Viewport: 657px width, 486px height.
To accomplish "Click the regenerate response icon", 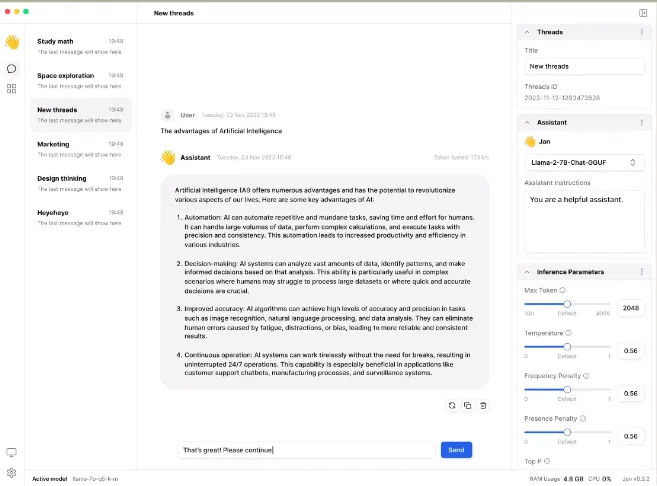I will (x=452, y=406).
